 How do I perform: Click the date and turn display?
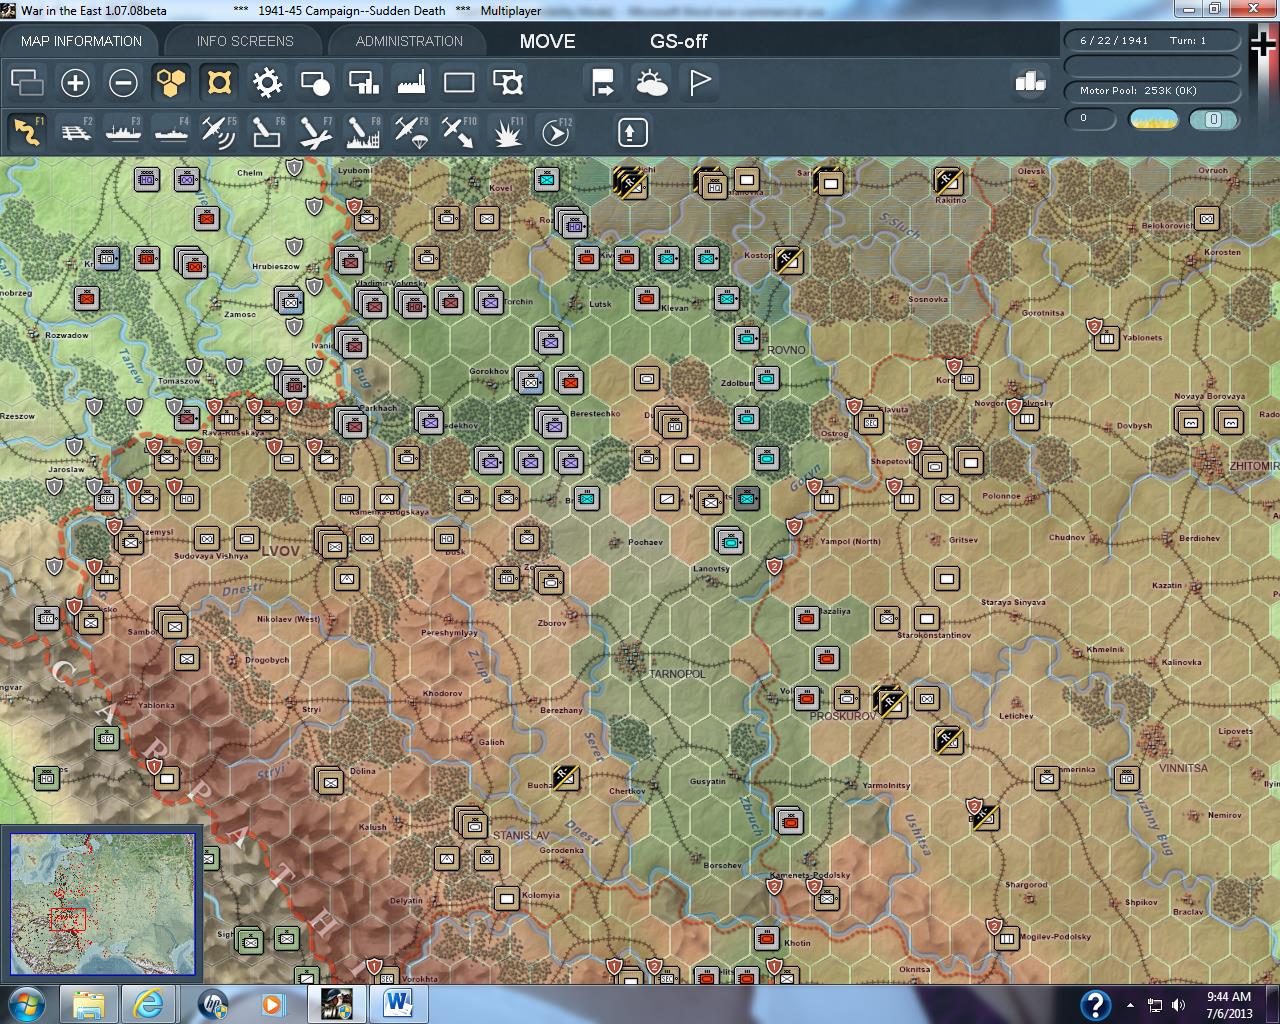(1152, 41)
